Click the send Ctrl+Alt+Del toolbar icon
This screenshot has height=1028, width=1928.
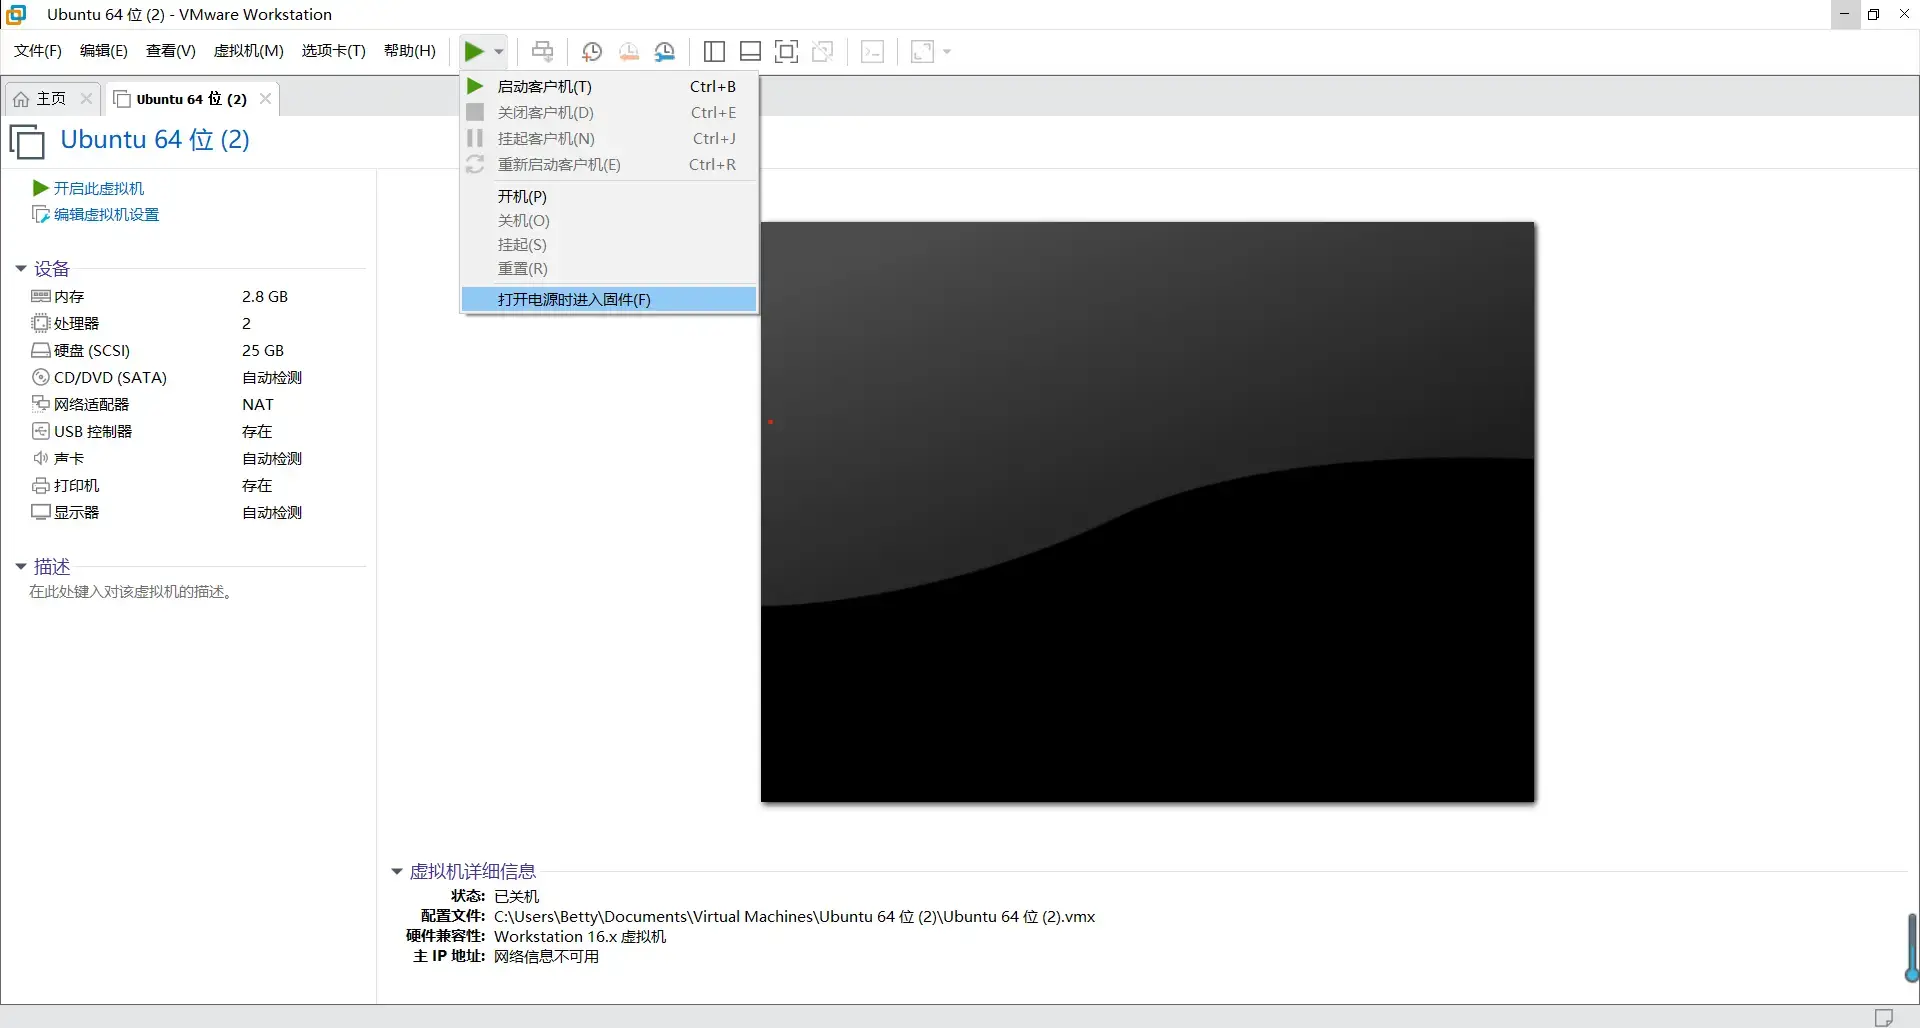[543, 52]
